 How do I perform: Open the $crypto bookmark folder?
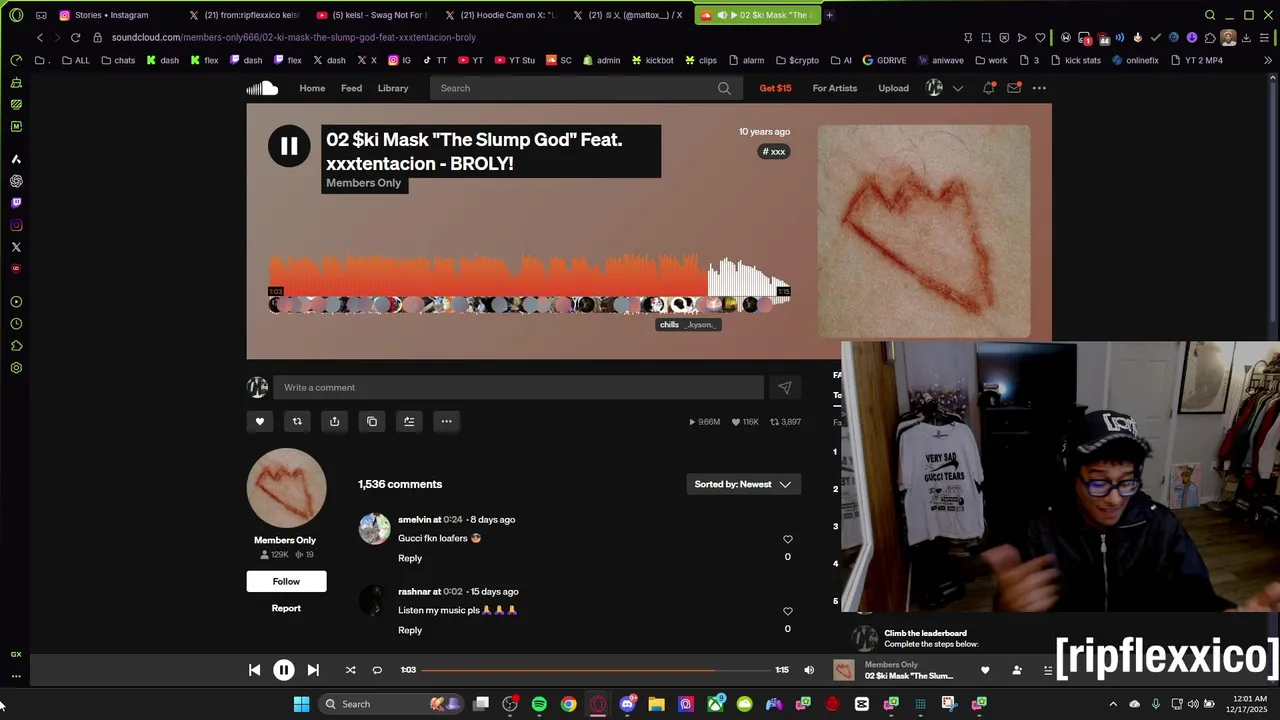pos(797,60)
